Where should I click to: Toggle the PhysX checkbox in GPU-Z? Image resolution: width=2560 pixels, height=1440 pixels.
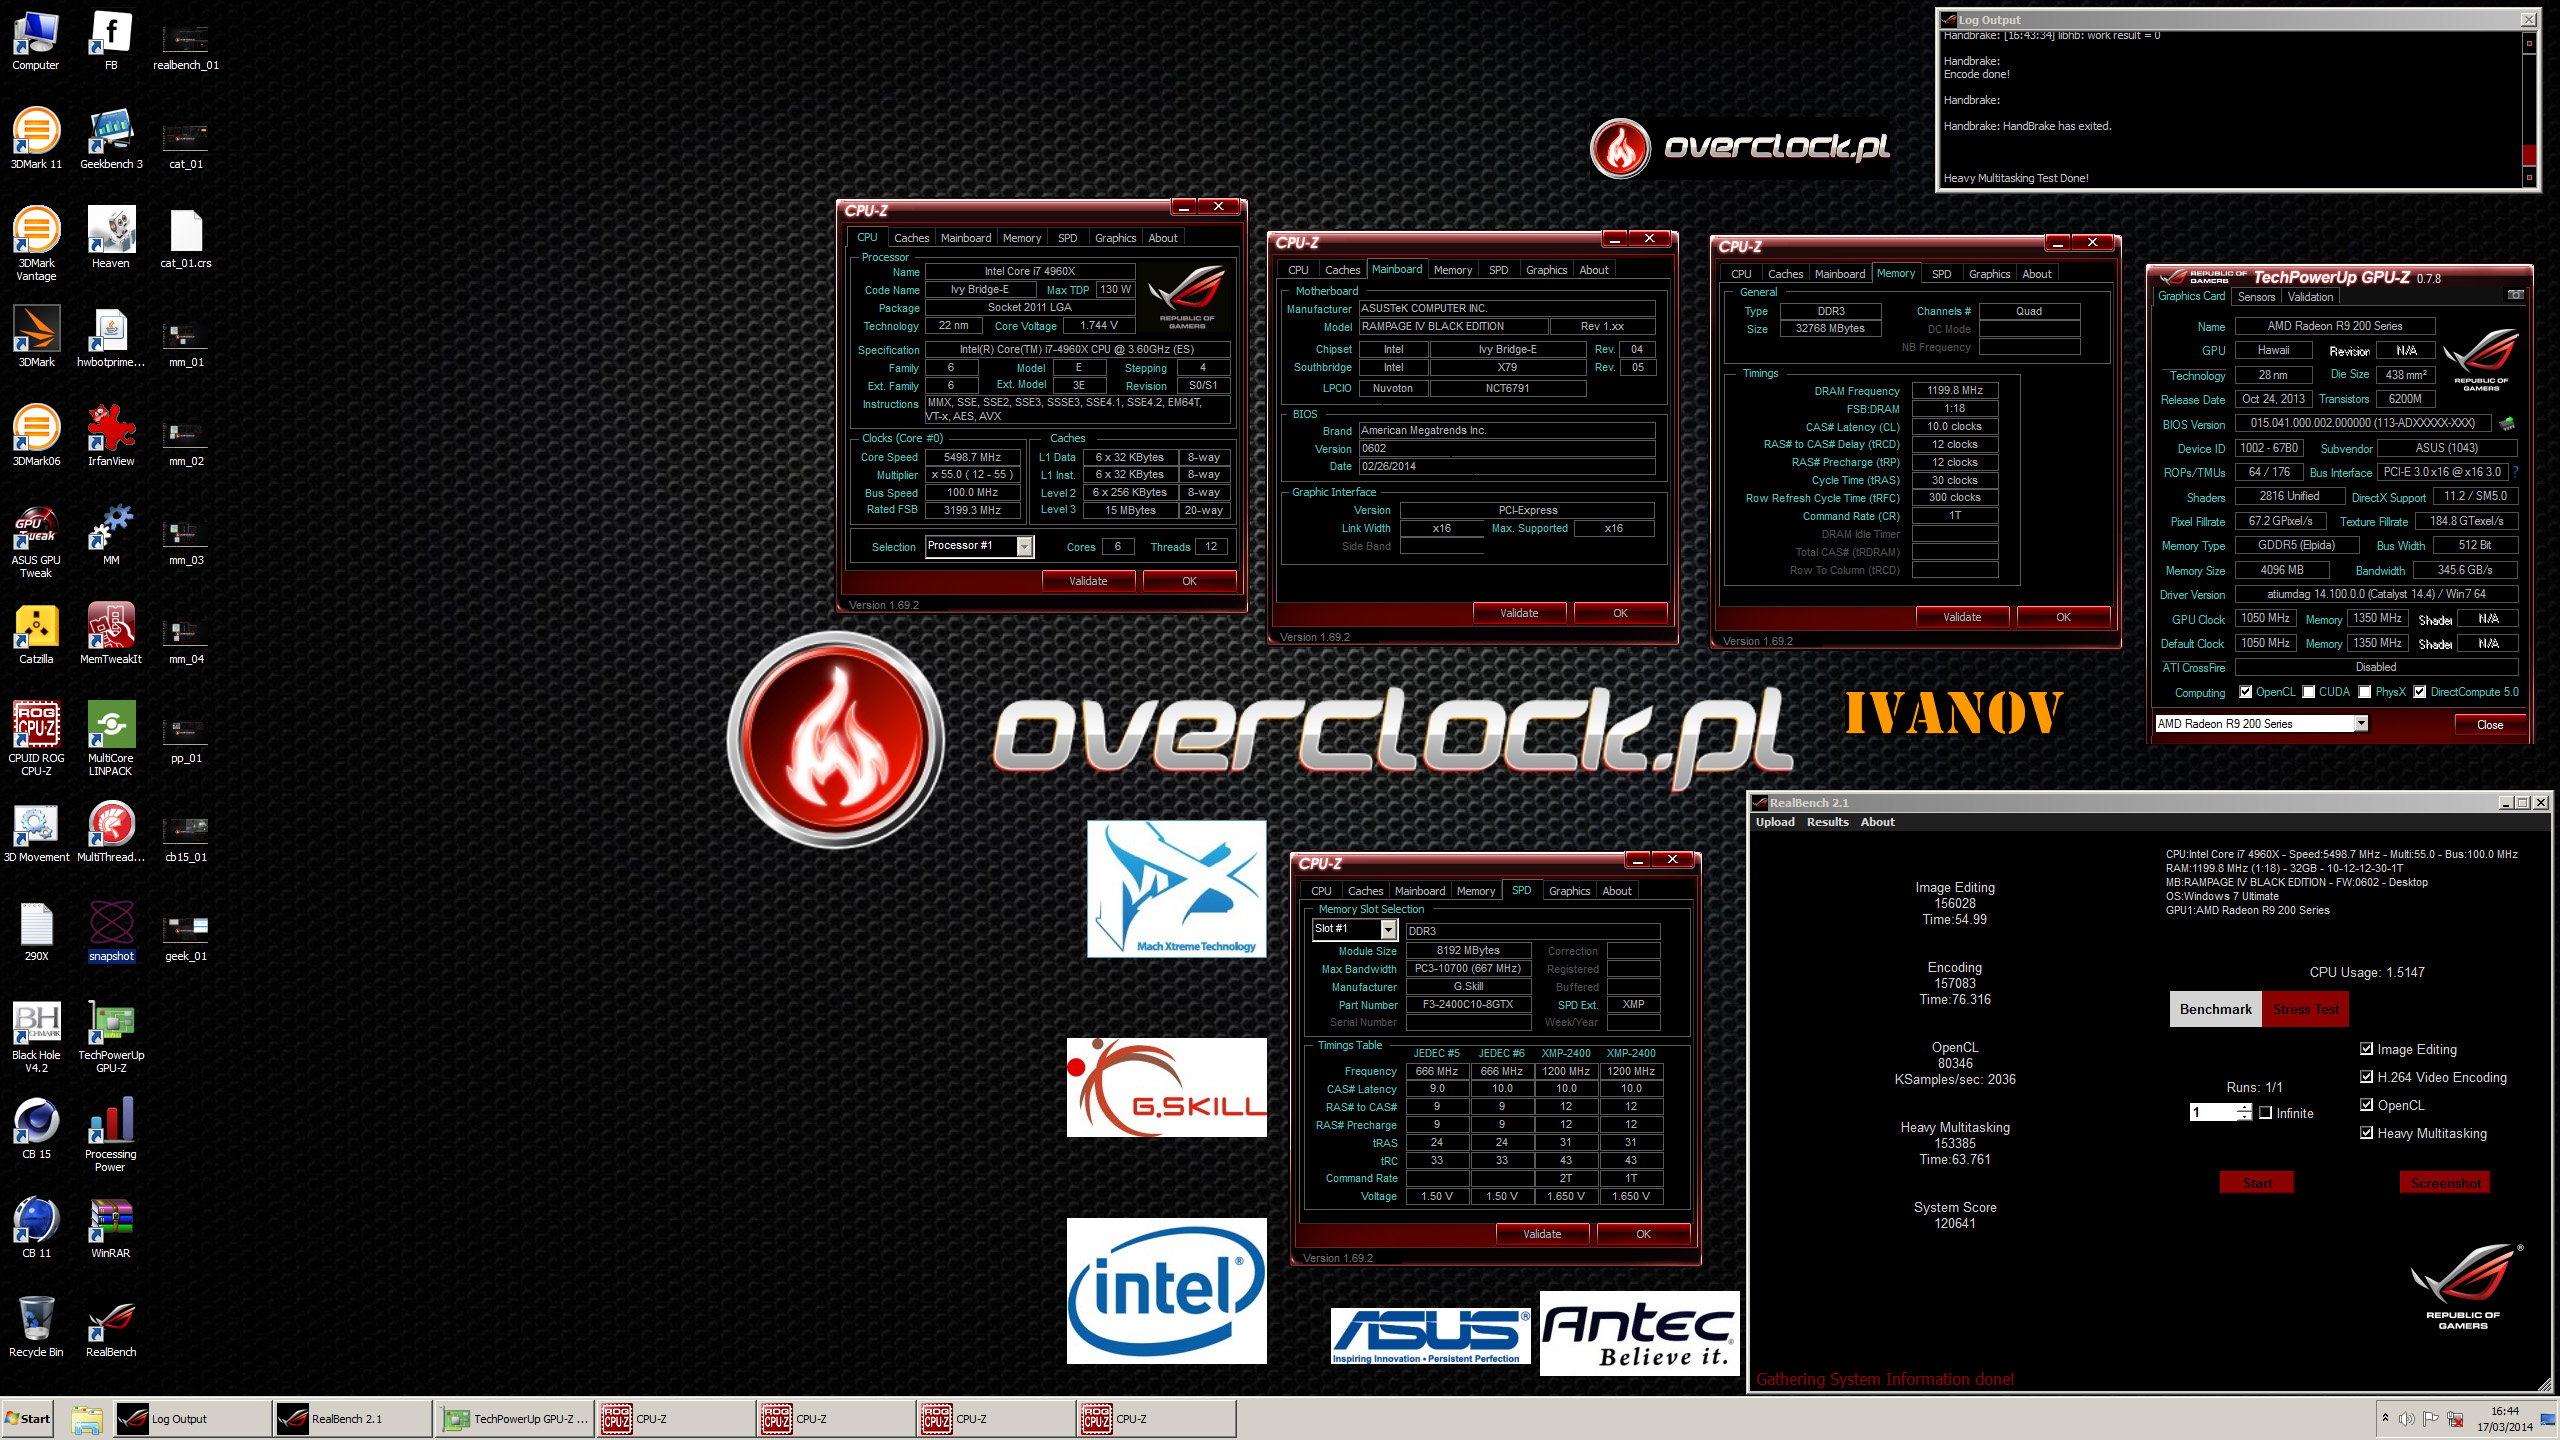(x=2365, y=692)
